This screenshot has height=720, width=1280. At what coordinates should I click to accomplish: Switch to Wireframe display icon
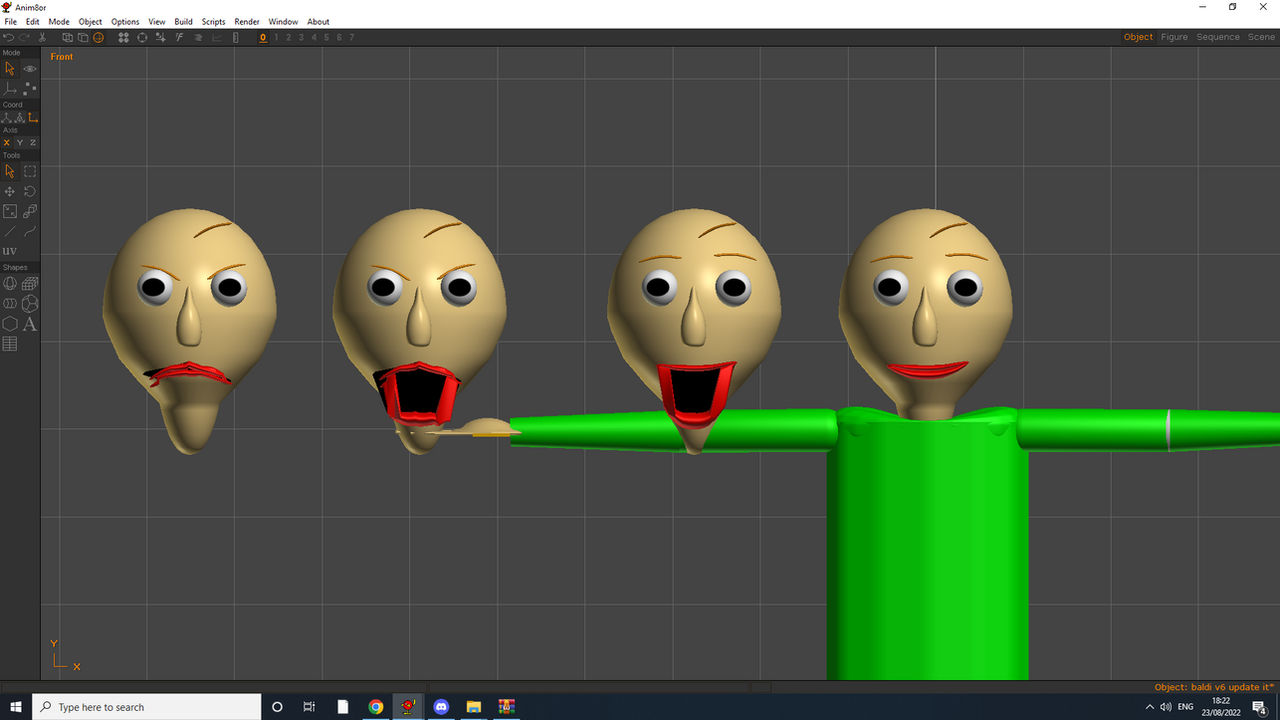point(67,37)
